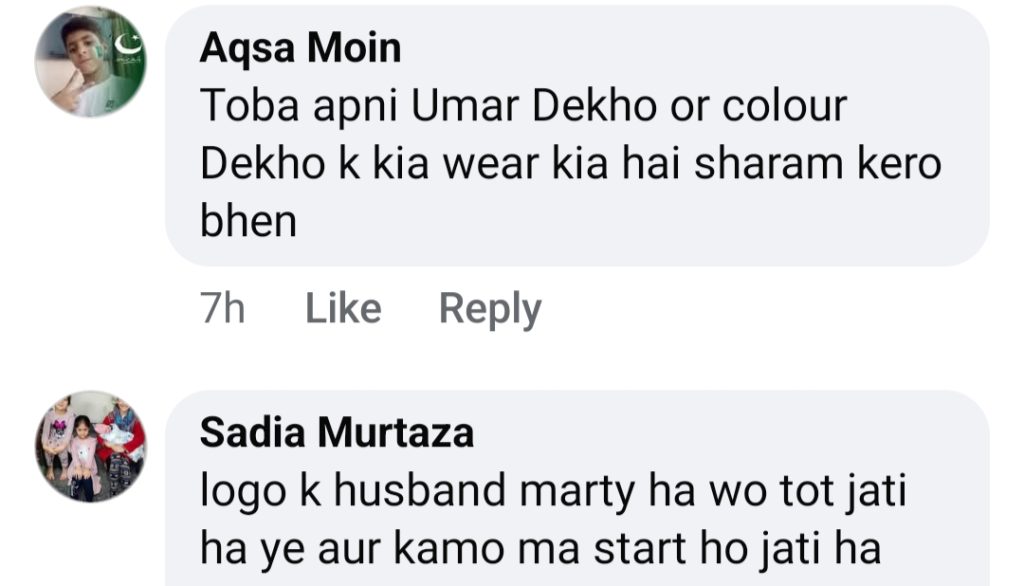
Task: Like Aqsa Moin's comment
Action: (343, 309)
